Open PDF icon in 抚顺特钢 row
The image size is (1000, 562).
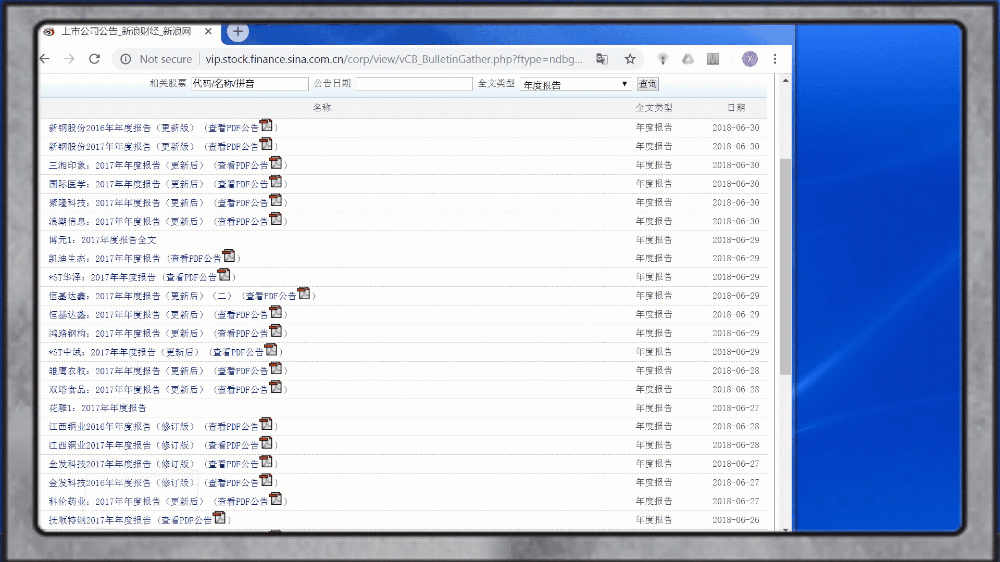click(x=219, y=517)
